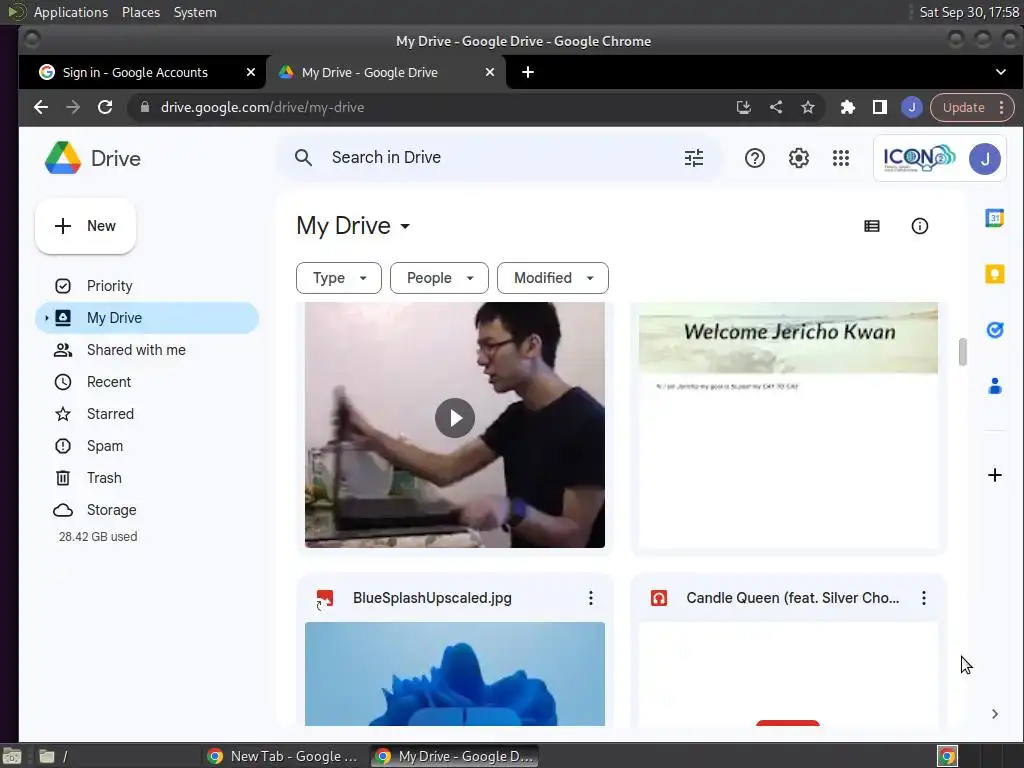Click the file list scrollbar thumb

click(963, 352)
